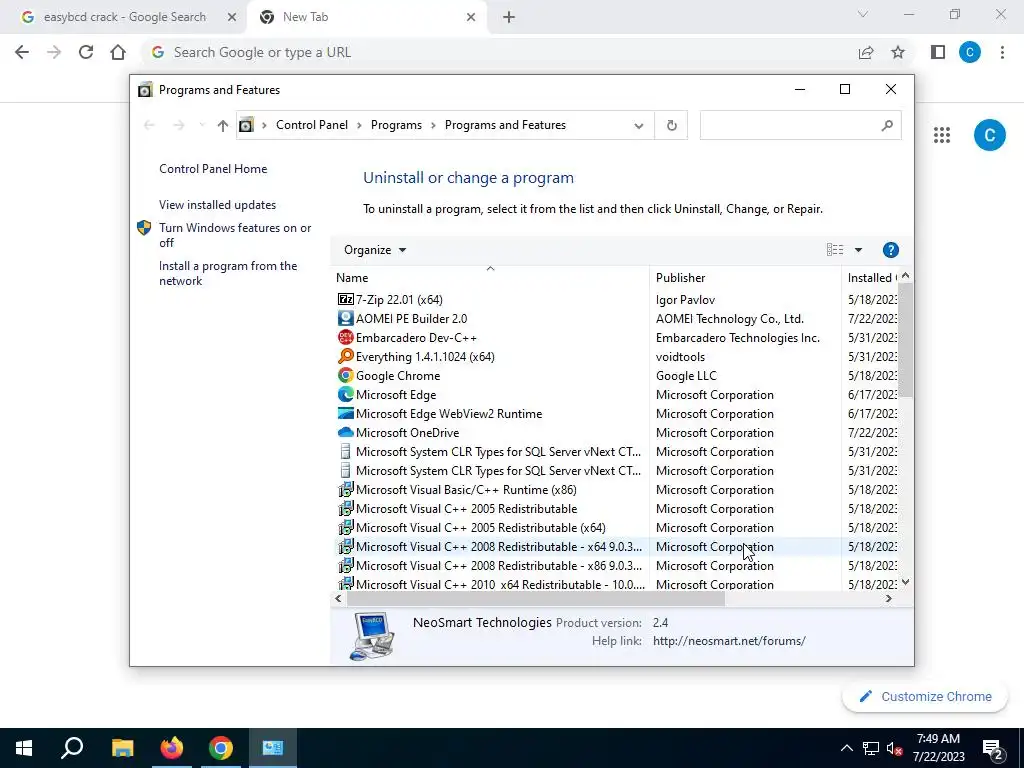Viewport: 1024px width, 768px height.
Task: Open the Chrome home page button
Action: (x=118, y=52)
